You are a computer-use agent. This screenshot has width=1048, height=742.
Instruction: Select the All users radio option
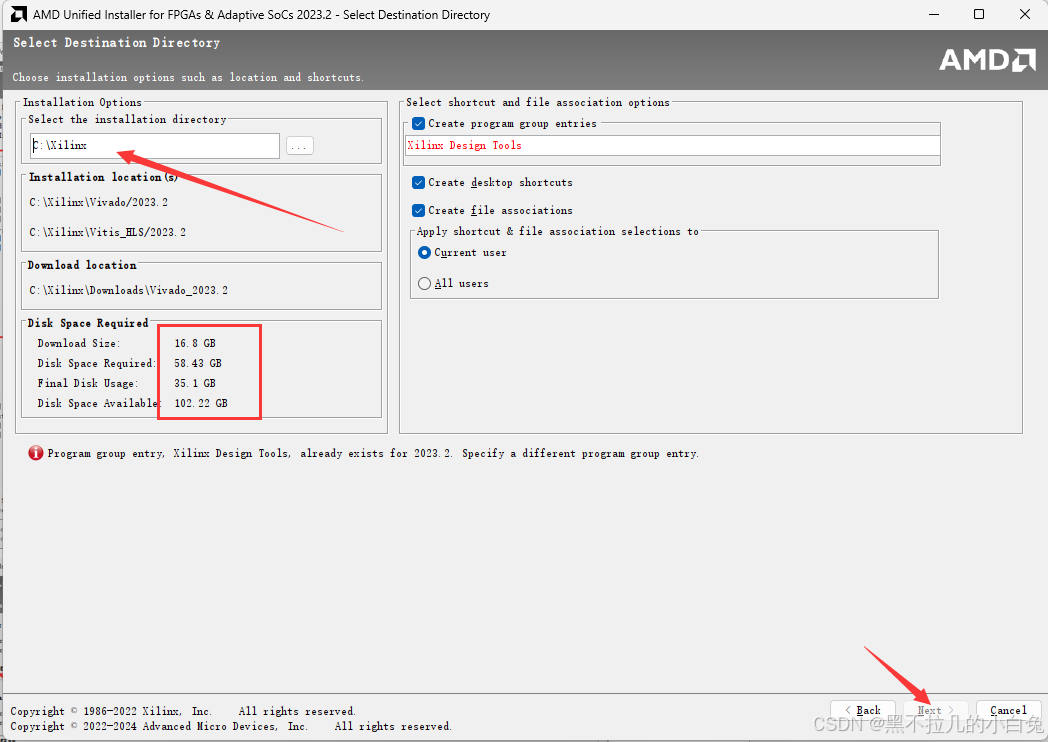[x=424, y=283]
